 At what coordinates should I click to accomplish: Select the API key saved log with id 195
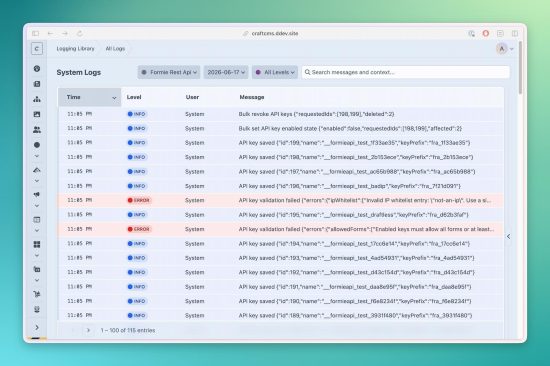pyautogui.click(x=281, y=215)
